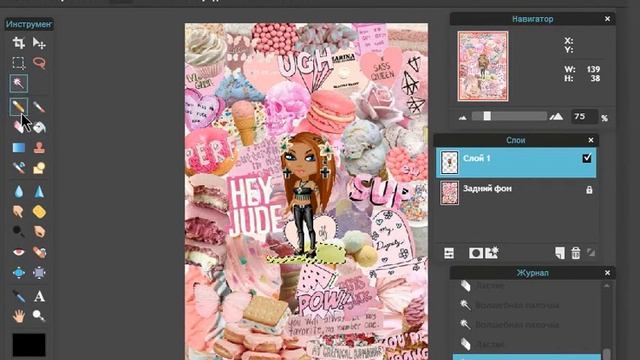Select the Pencil tool

(x=18, y=107)
